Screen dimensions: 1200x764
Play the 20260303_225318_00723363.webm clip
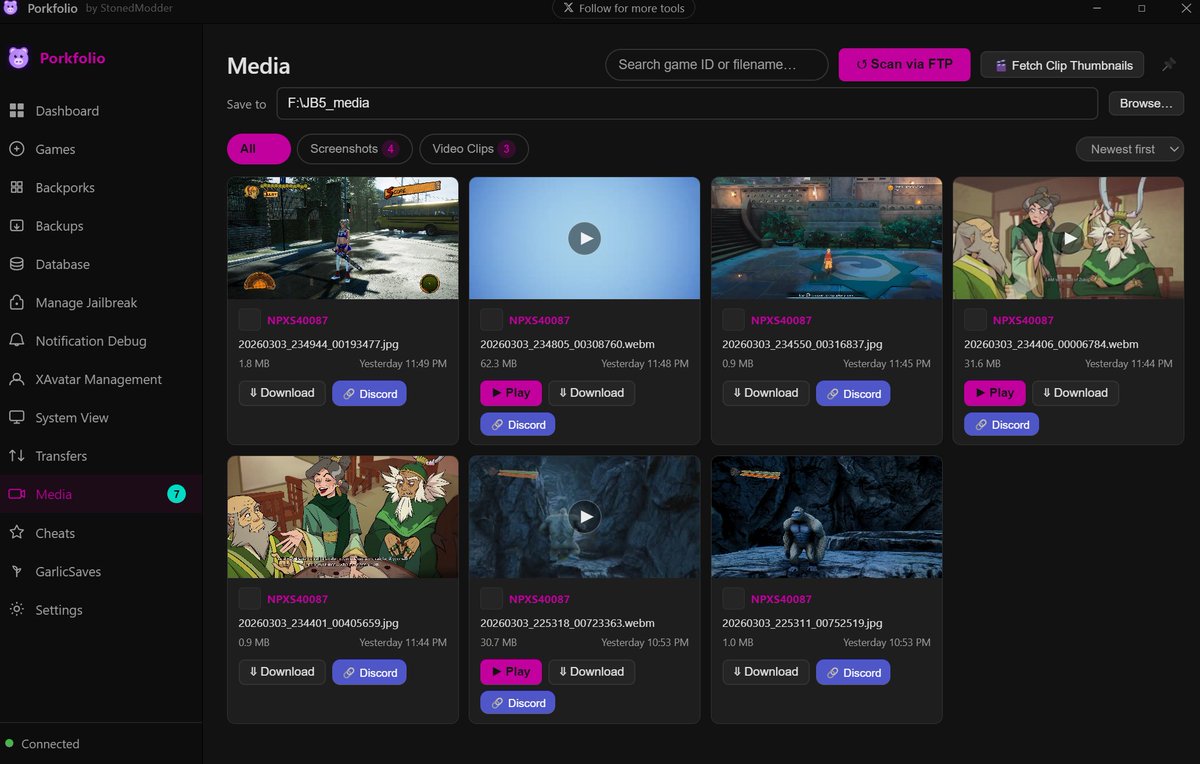(x=511, y=672)
